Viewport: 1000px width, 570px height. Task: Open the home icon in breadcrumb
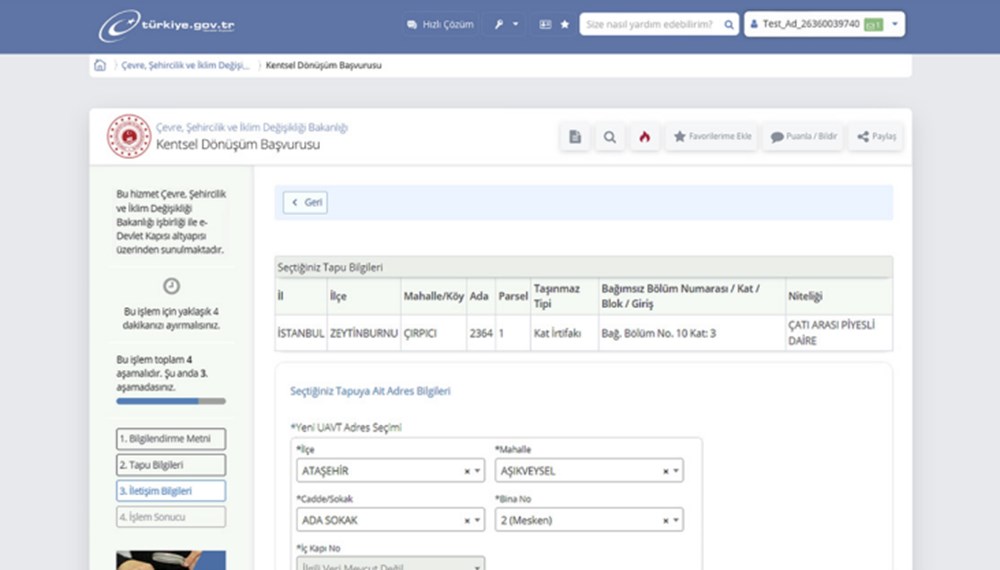100,66
